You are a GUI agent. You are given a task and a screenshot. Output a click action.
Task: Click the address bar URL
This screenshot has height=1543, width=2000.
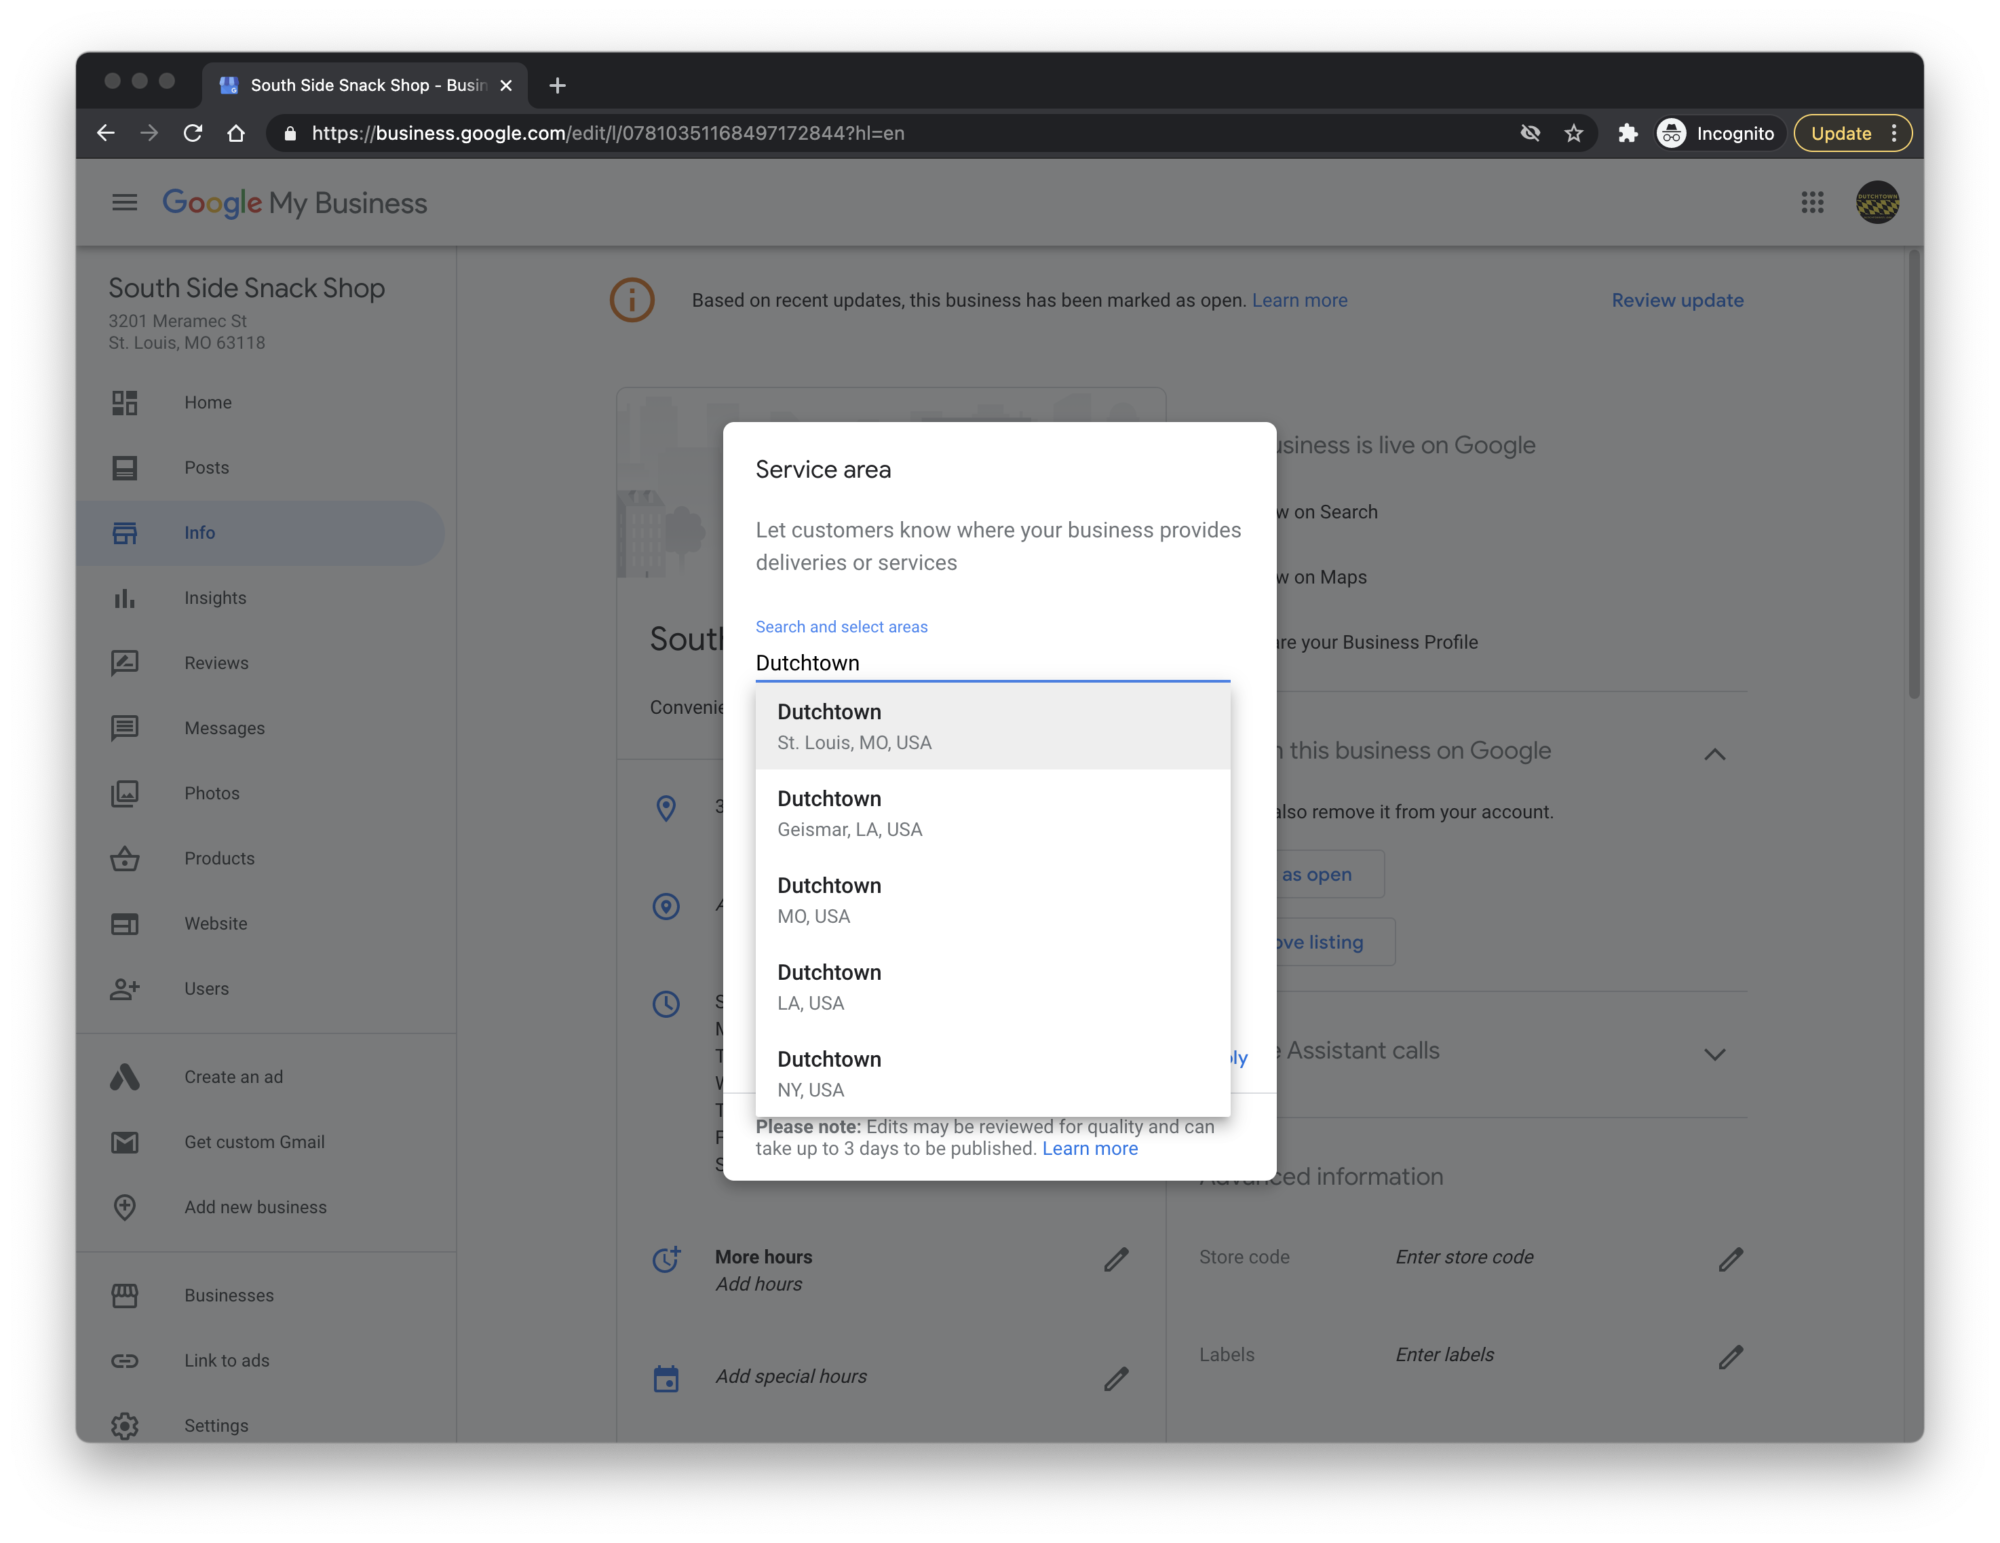click(x=607, y=133)
